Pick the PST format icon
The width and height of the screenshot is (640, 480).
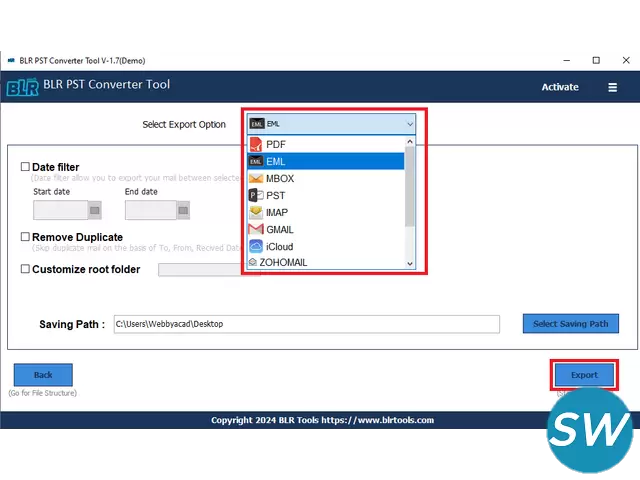(255, 195)
